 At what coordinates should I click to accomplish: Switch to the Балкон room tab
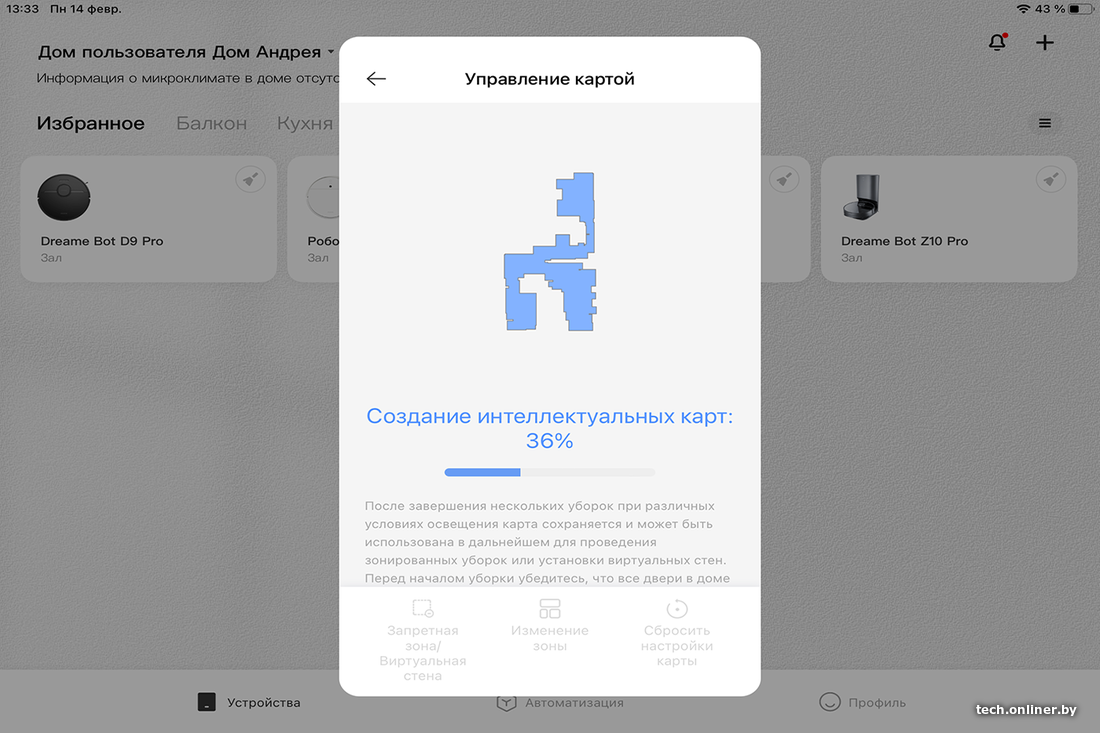point(211,123)
